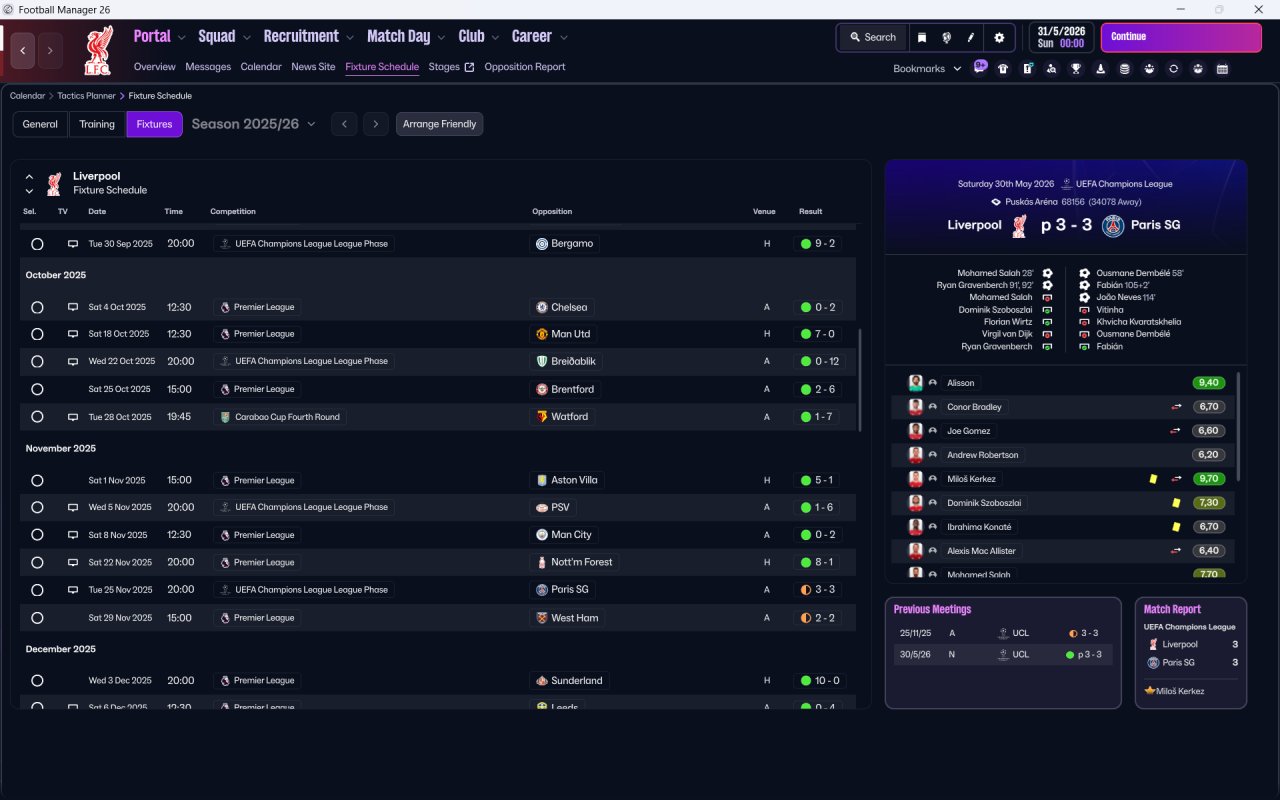Click the Arrange Friendly button
Screen dimensions: 1280x800
(x=440, y=124)
